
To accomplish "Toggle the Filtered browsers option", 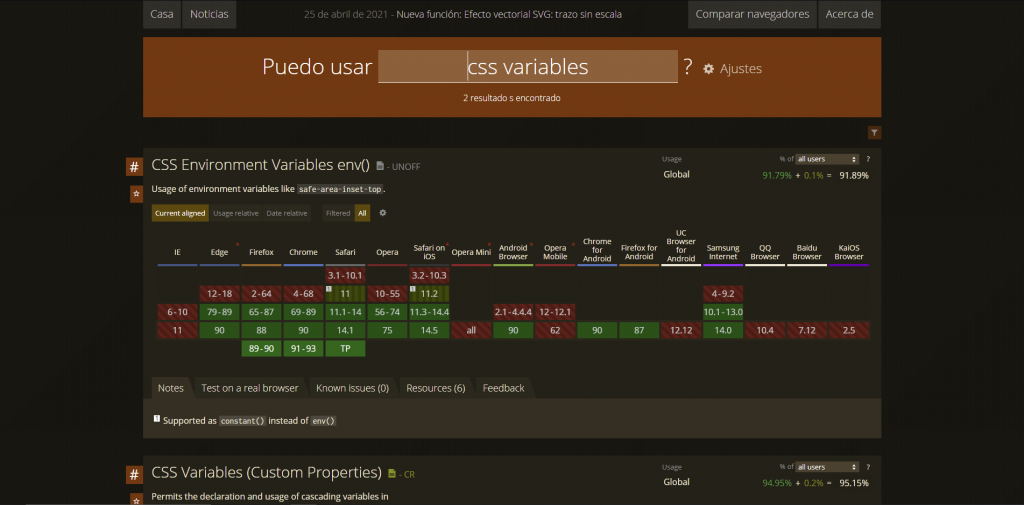I will point(338,213).
